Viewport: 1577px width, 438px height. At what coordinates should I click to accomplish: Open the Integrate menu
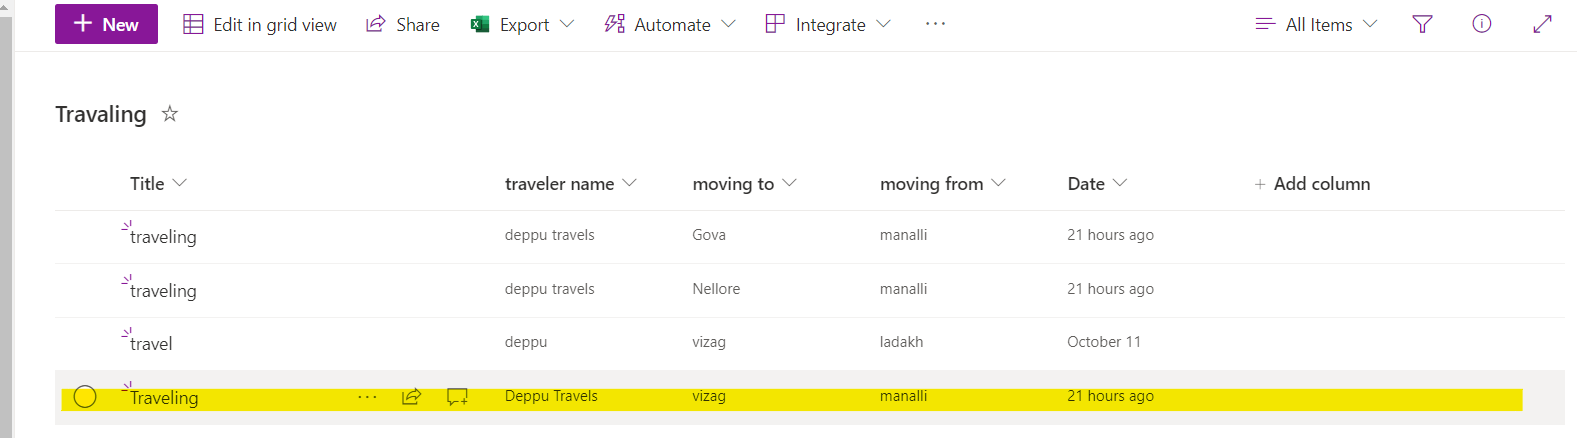coord(828,24)
